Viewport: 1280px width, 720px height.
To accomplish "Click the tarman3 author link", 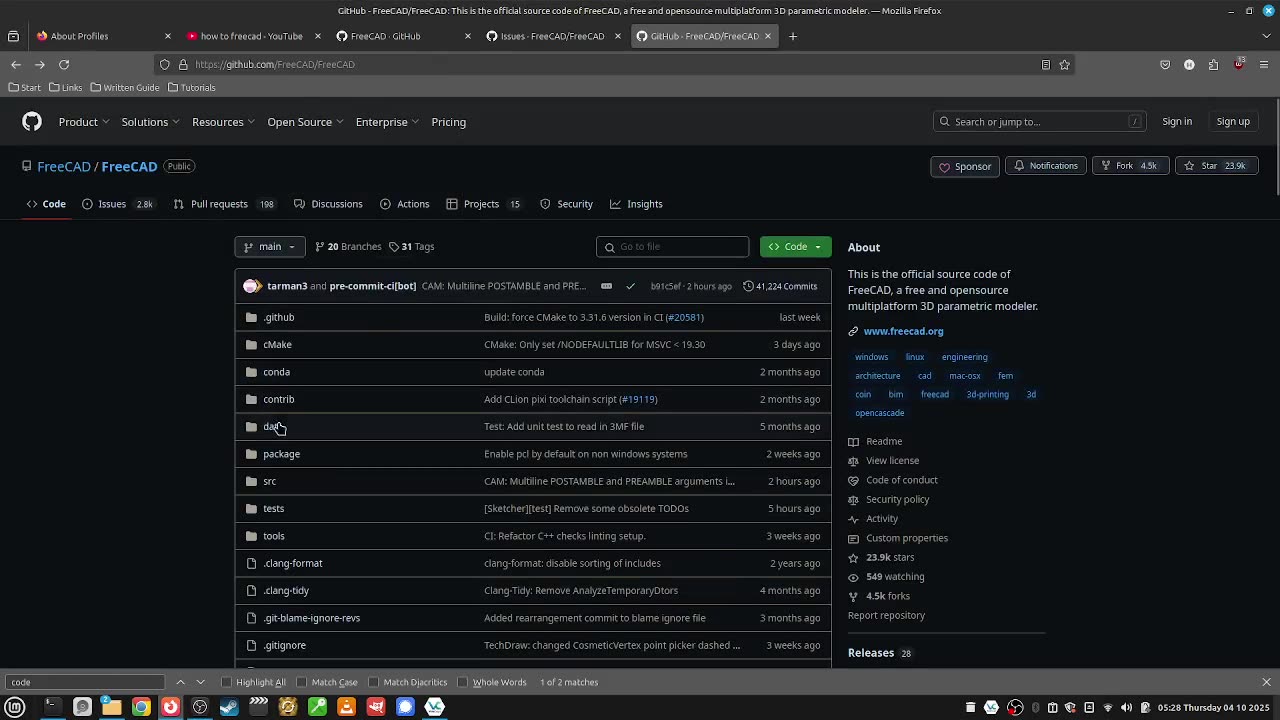I will tap(287, 286).
